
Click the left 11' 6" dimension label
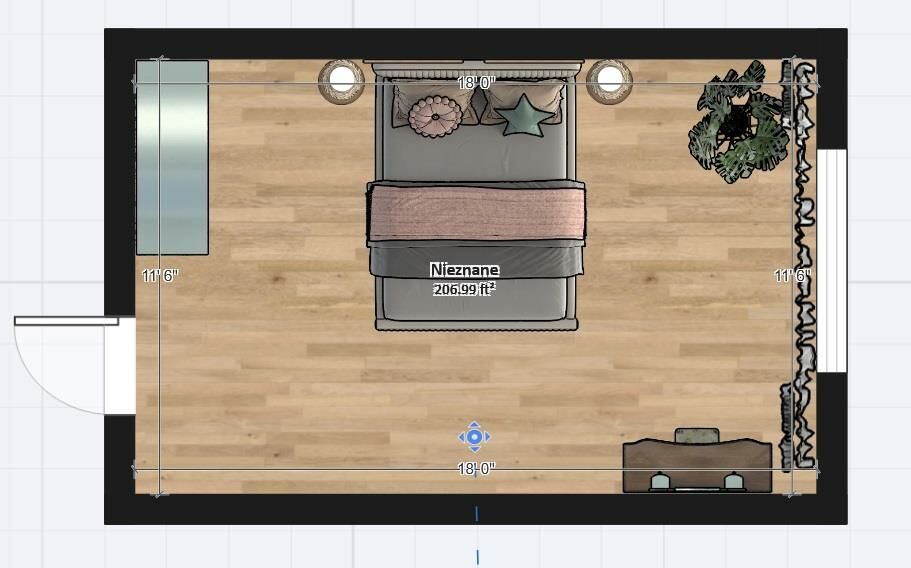coord(160,275)
